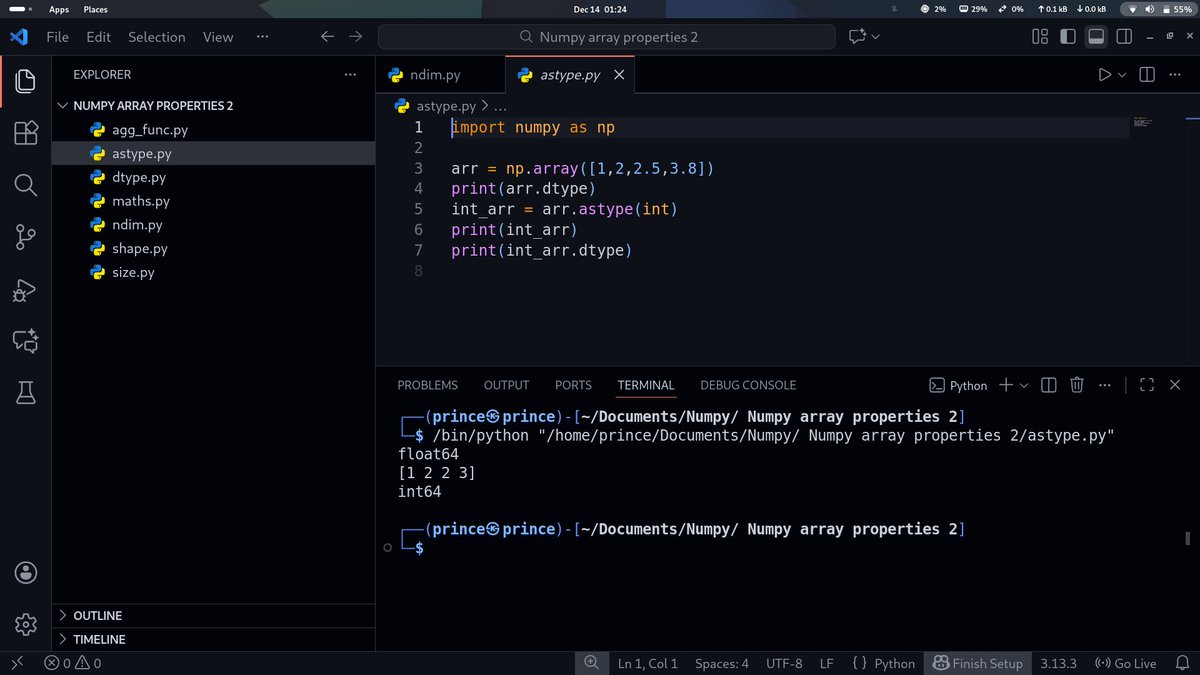
Task: Click the notifications bell in status bar
Action: [1183, 663]
